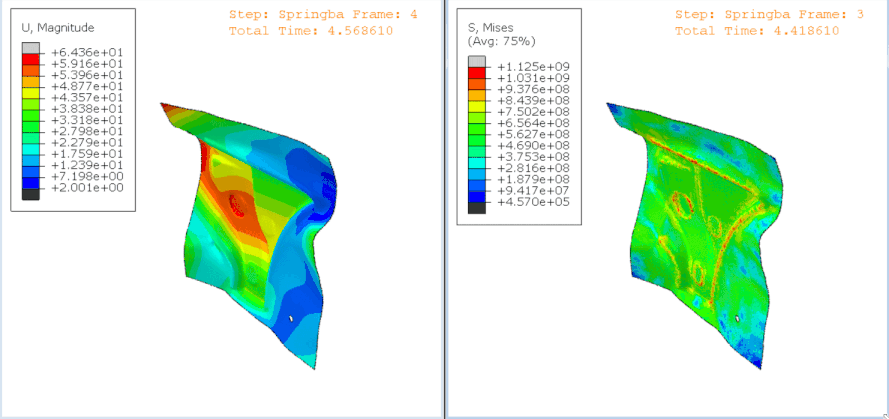Click the +7.502e+08 legend value

pyautogui.click(x=533, y=112)
